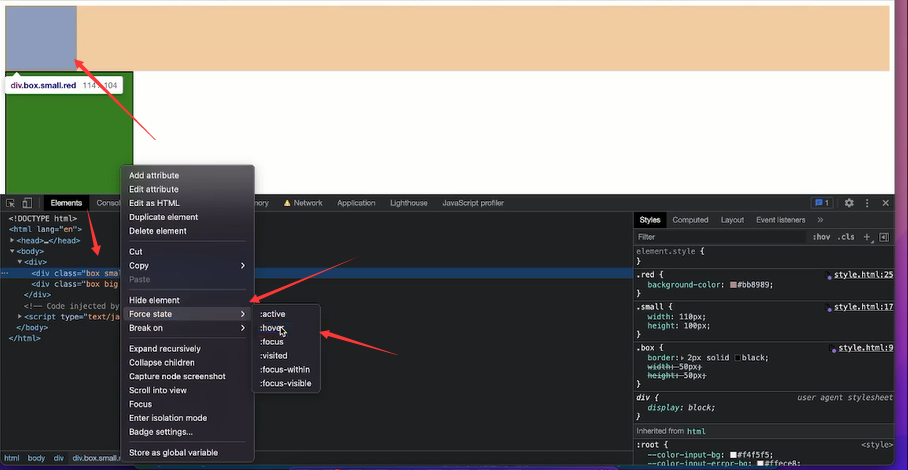Select Collapse children menu item
The image size is (908, 470).
click(187, 363)
